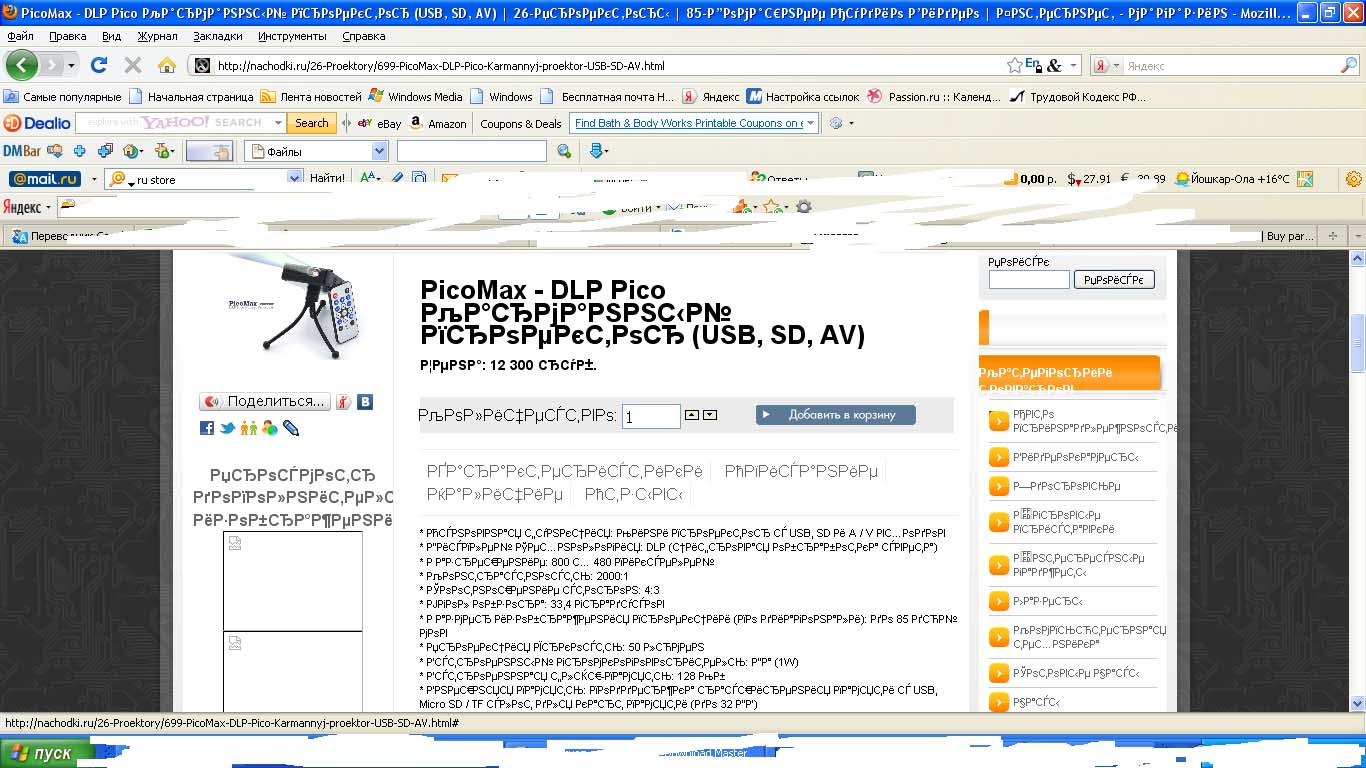The width and height of the screenshot is (1366, 768).
Task: Go back with the green Back arrow
Action: tap(22, 66)
